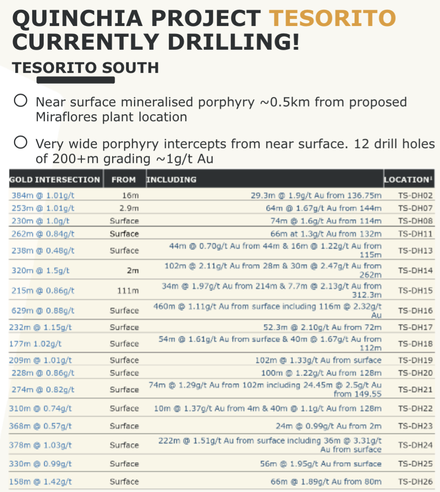Viewport: 440px width, 492px height.
Task: Click the 384m @ 1.01g/t intersection link
Action: [43, 195]
